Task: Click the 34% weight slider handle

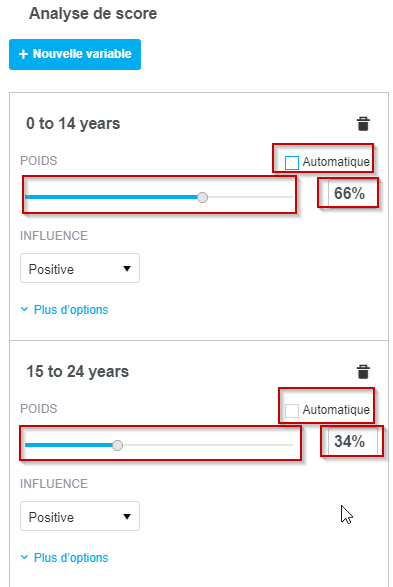Action: [118, 445]
